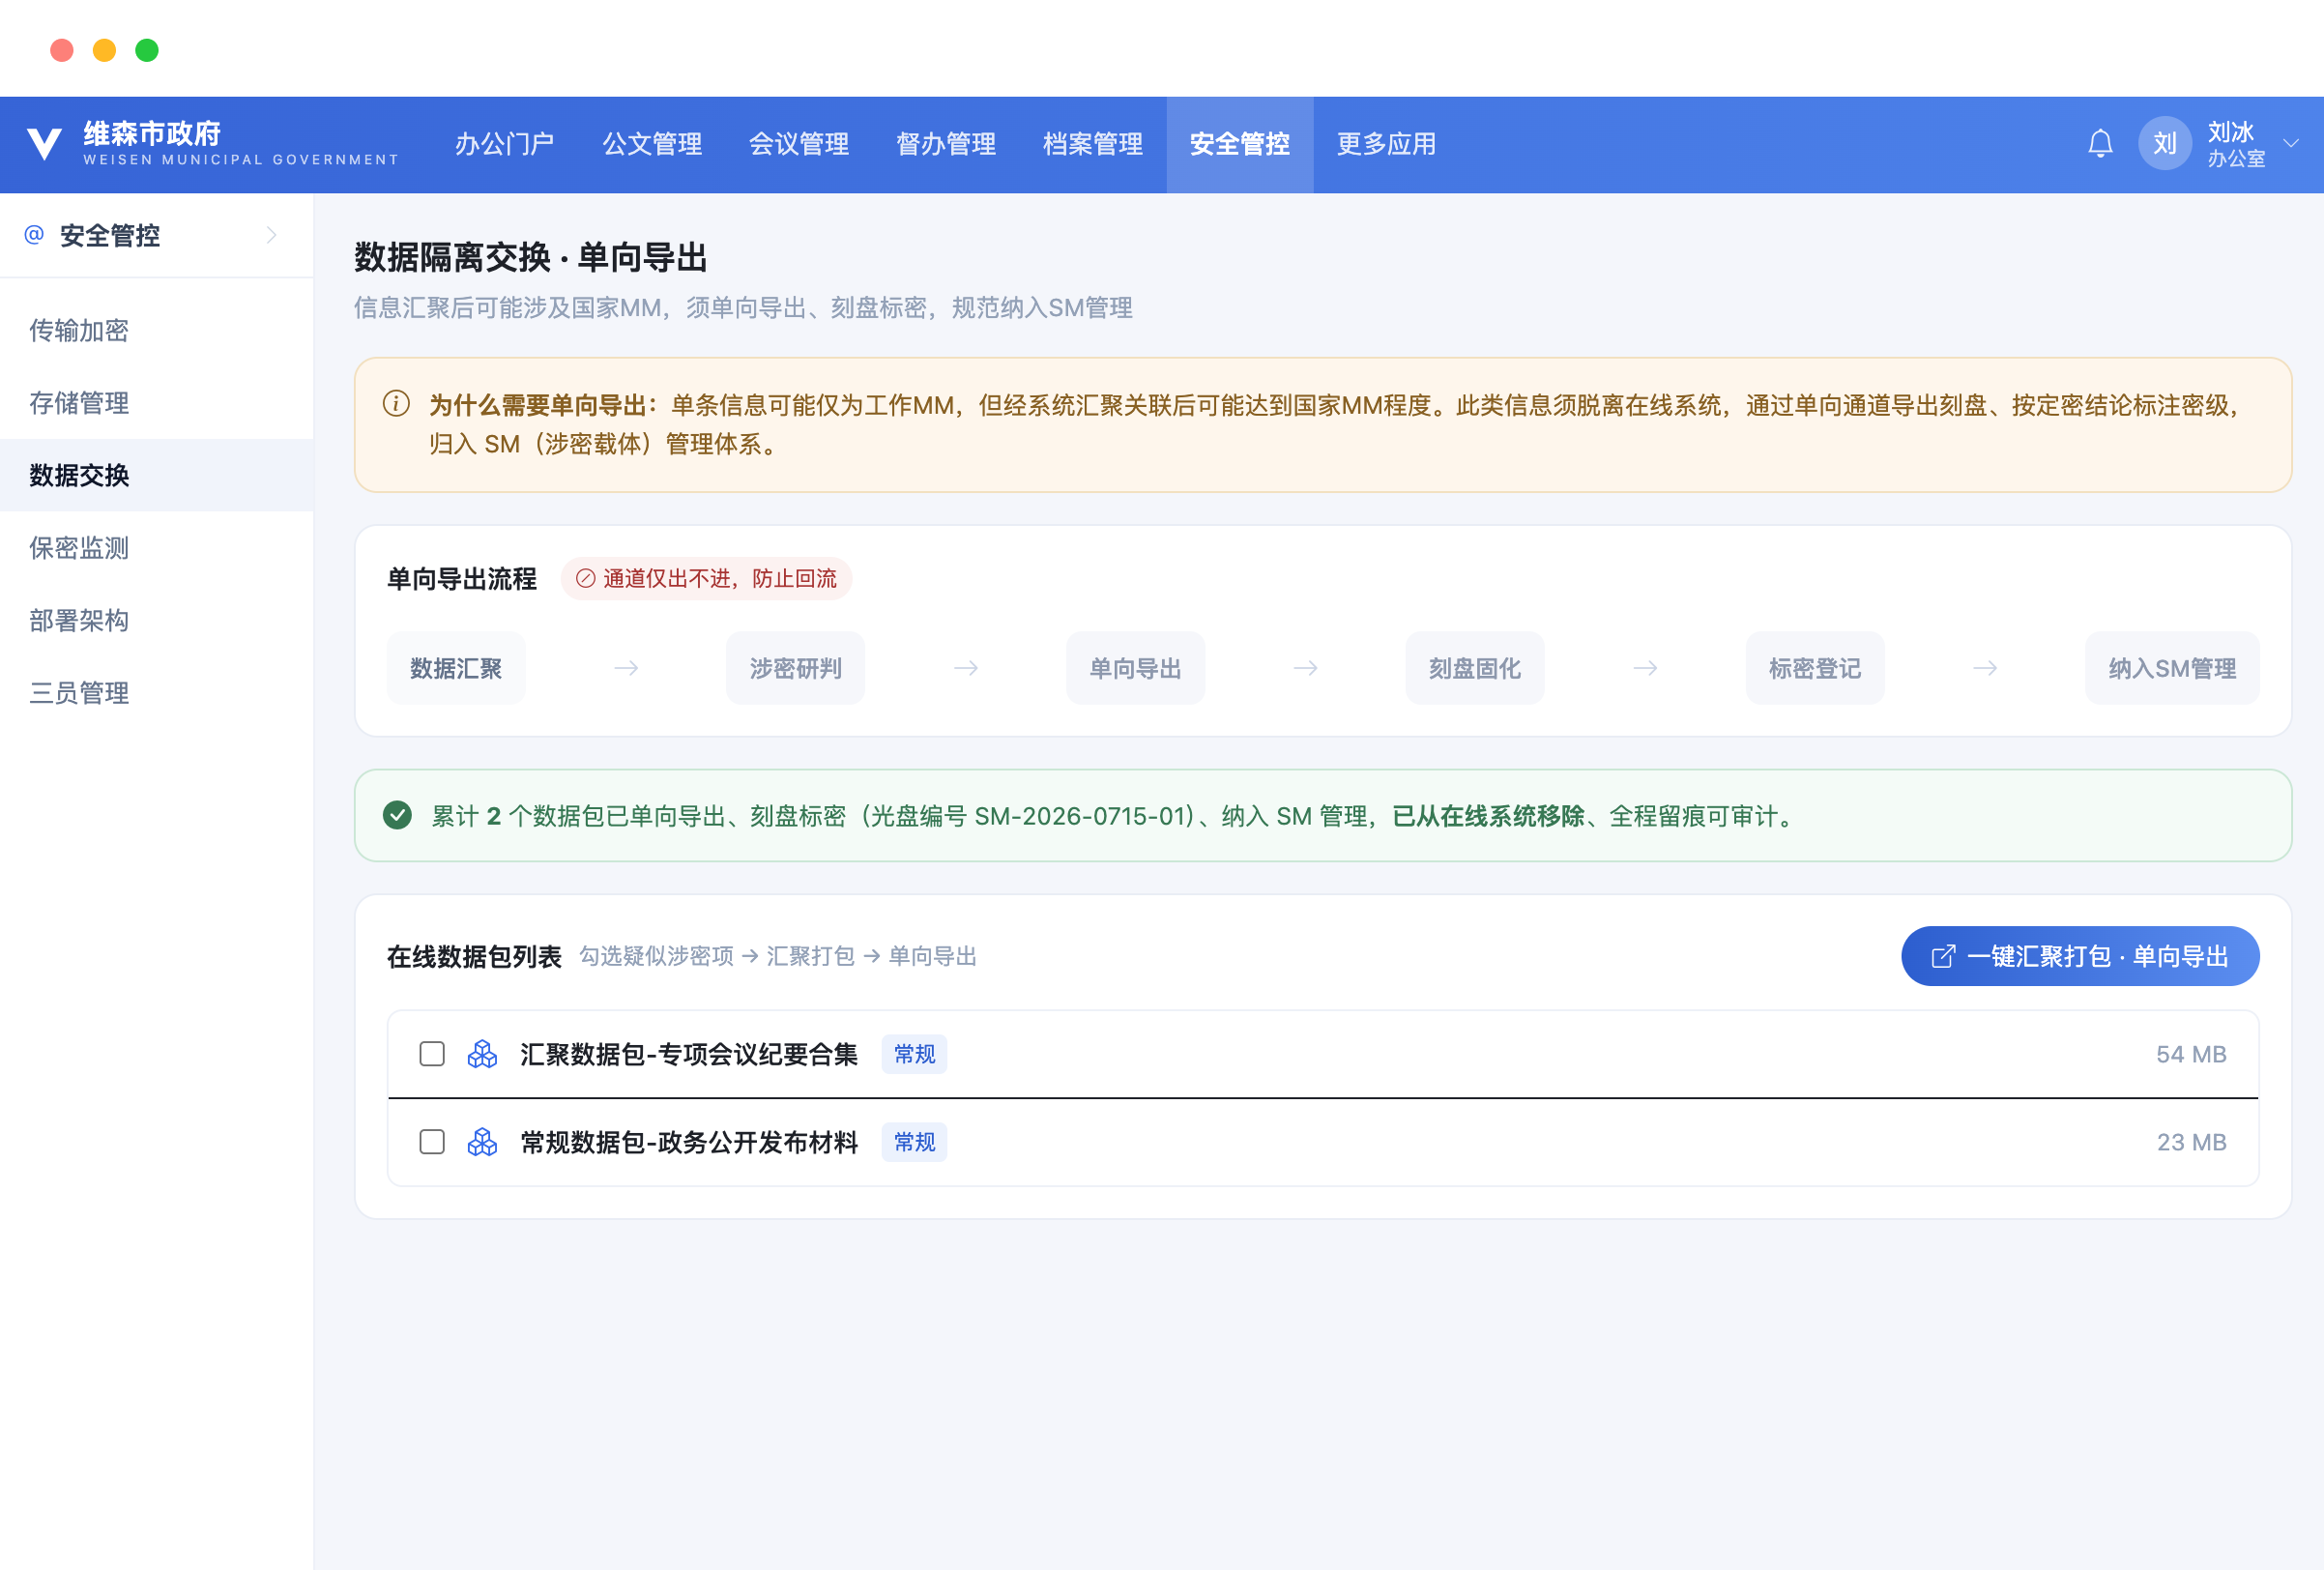Select 存储管理 in sidebar
2324x1570 pixels.
pyautogui.click(x=157, y=403)
